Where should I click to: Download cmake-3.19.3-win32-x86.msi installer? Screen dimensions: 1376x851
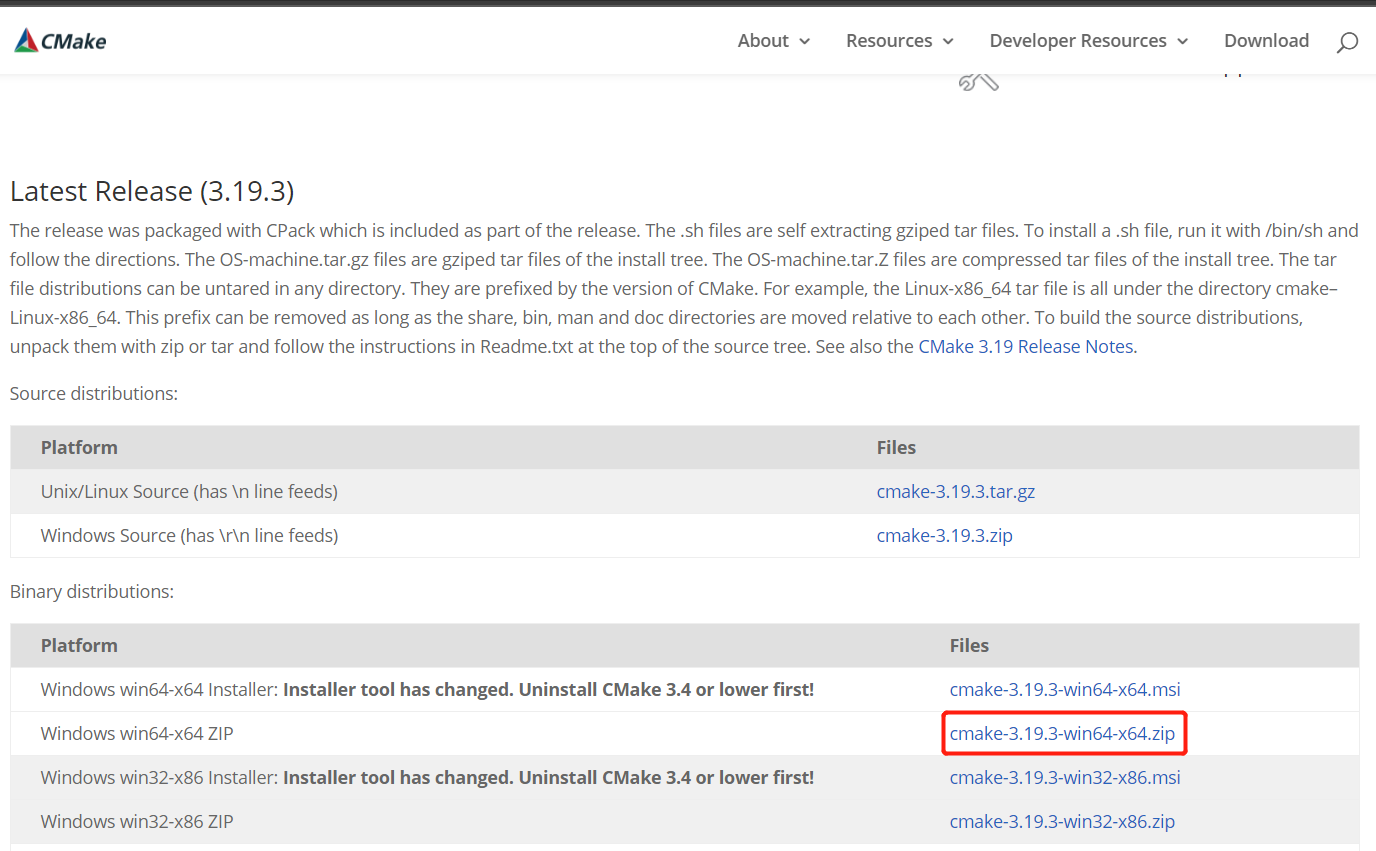[1065, 778]
